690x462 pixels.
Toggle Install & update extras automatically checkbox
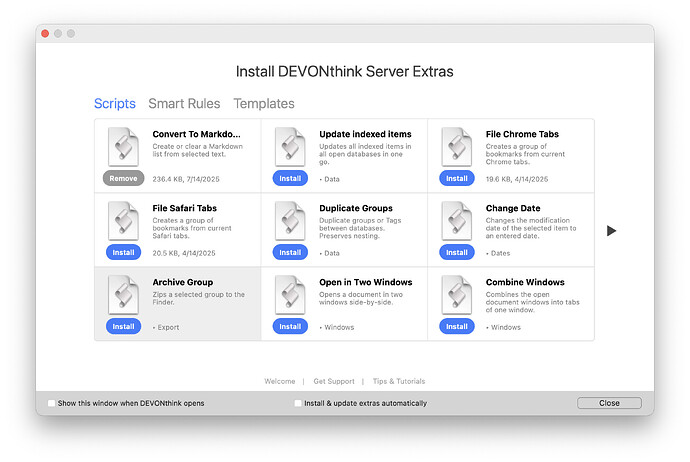pyautogui.click(x=298, y=403)
